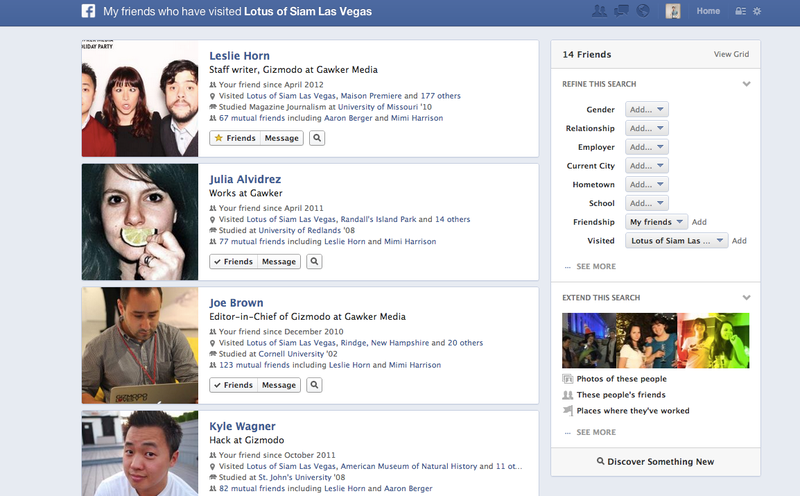Open 177 others visited places link
The height and width of the screenshot is (496, 800).
click(440, 96)
